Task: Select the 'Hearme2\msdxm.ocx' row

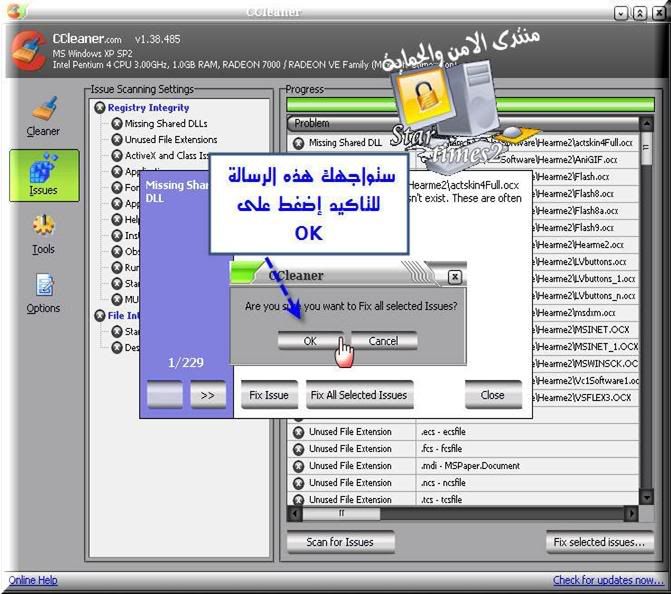Action: tap(585, 313)
